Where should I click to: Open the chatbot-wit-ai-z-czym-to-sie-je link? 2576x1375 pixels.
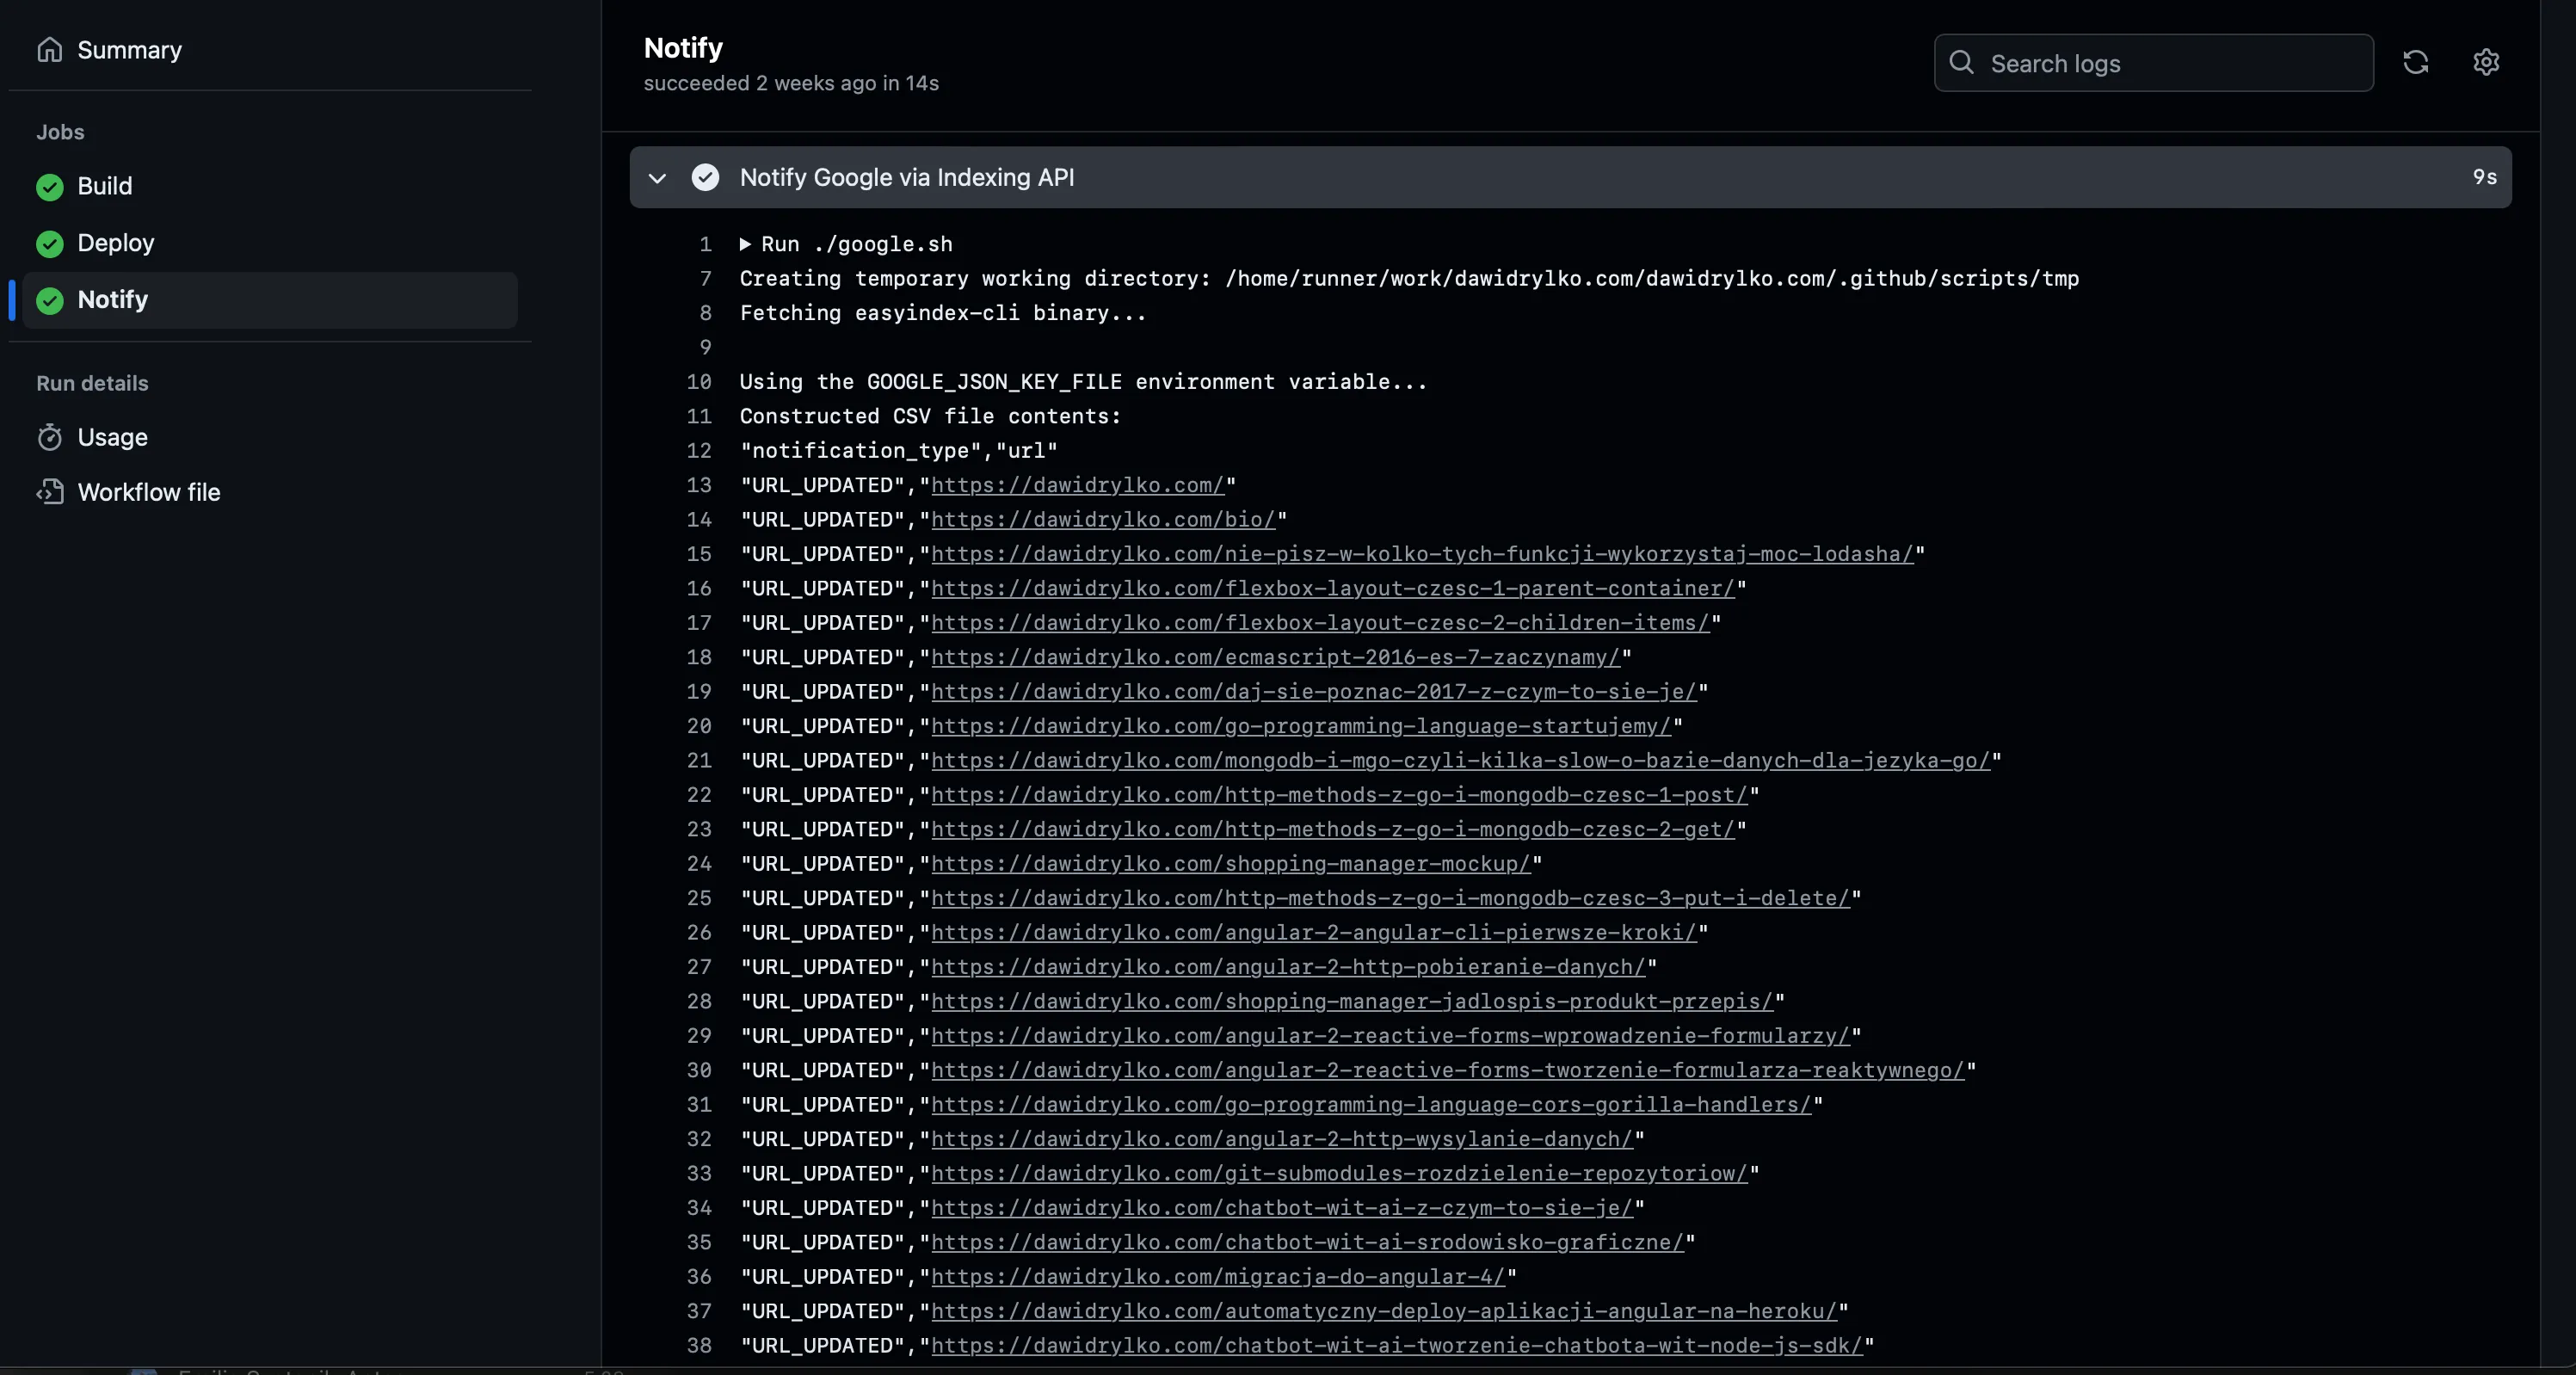click(1282, 1208)
